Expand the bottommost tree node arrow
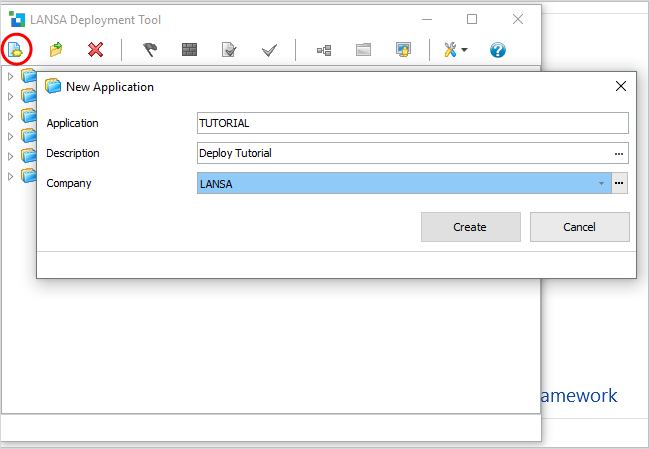650x449 pixels. point(11,176)
